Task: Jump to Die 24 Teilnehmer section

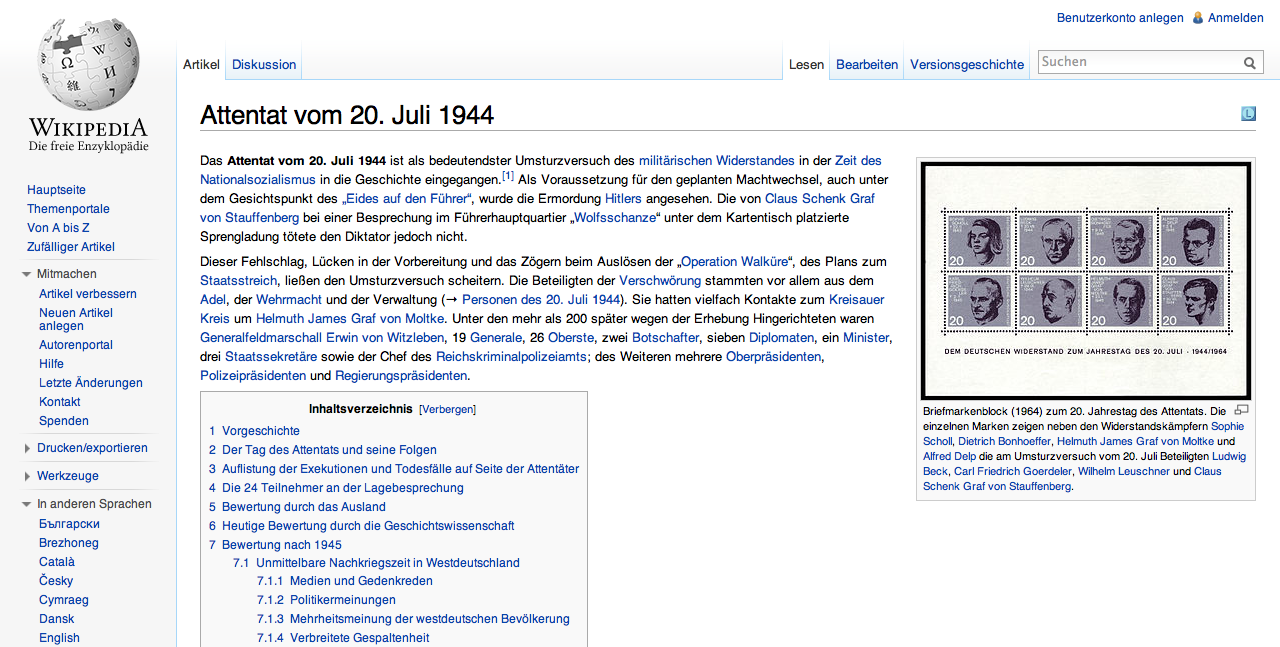Action: 336,488
